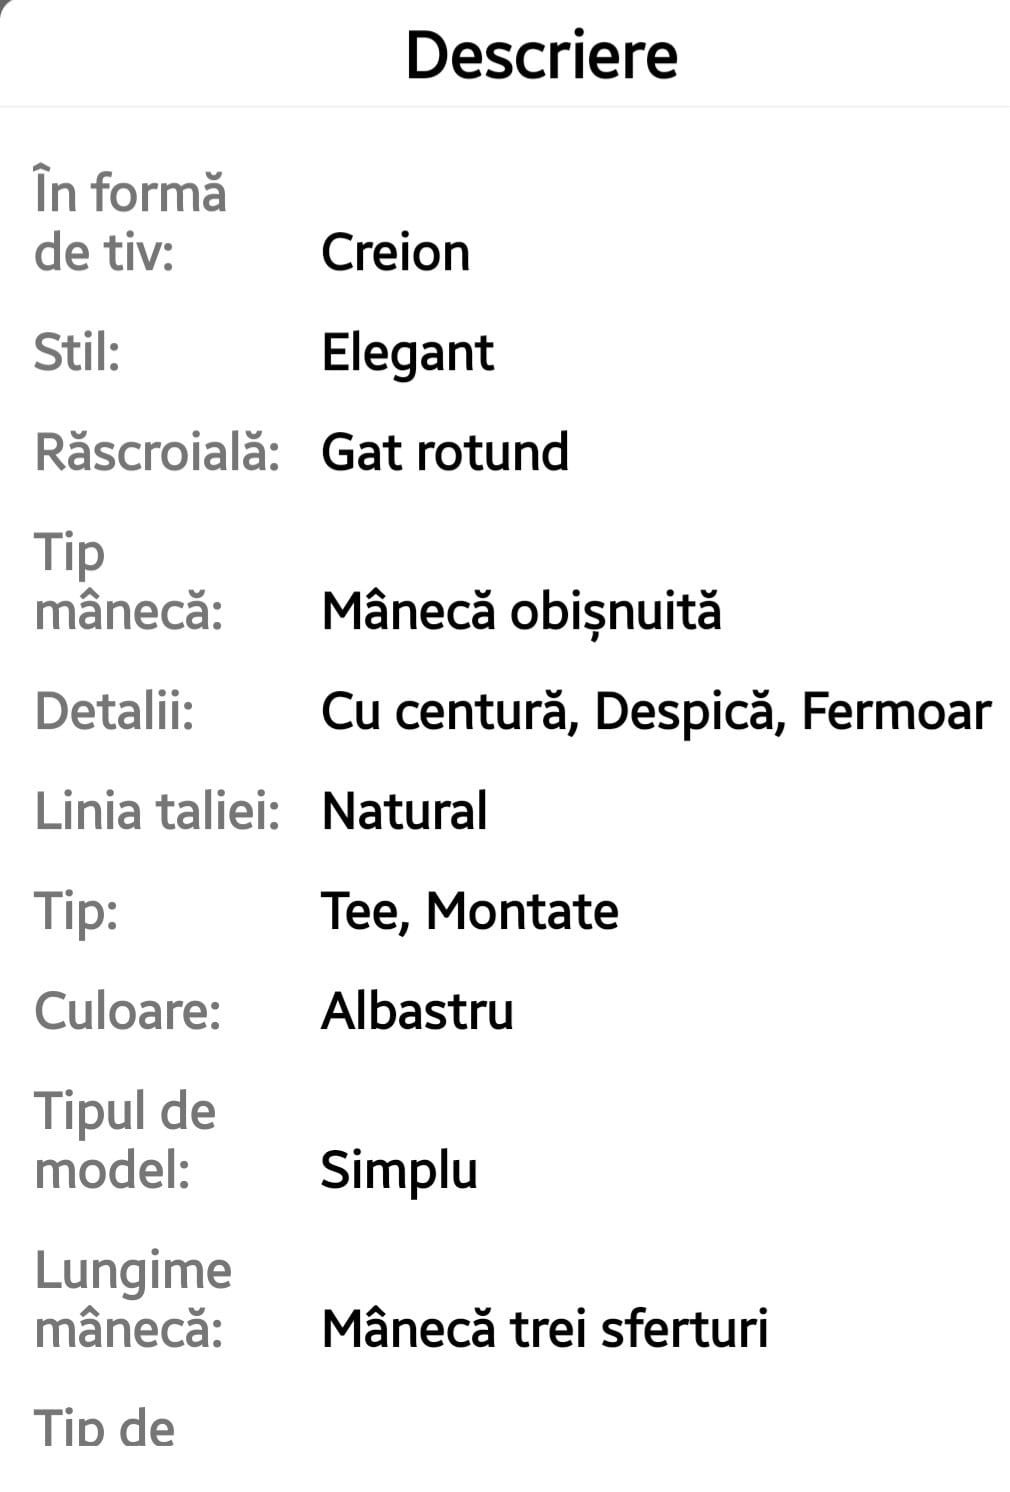Tap the Stil label

pyautogui.click(x=77, y=352)
